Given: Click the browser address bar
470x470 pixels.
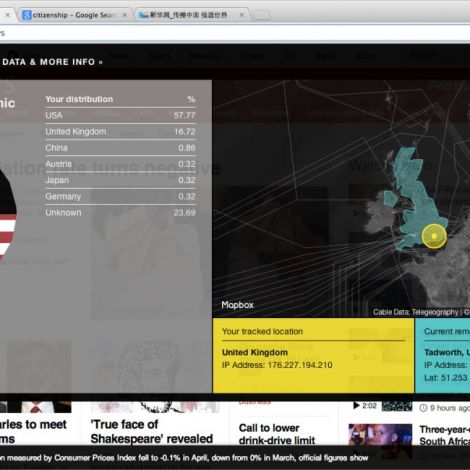Looking at the screenshot, I should tap(235, 33).
